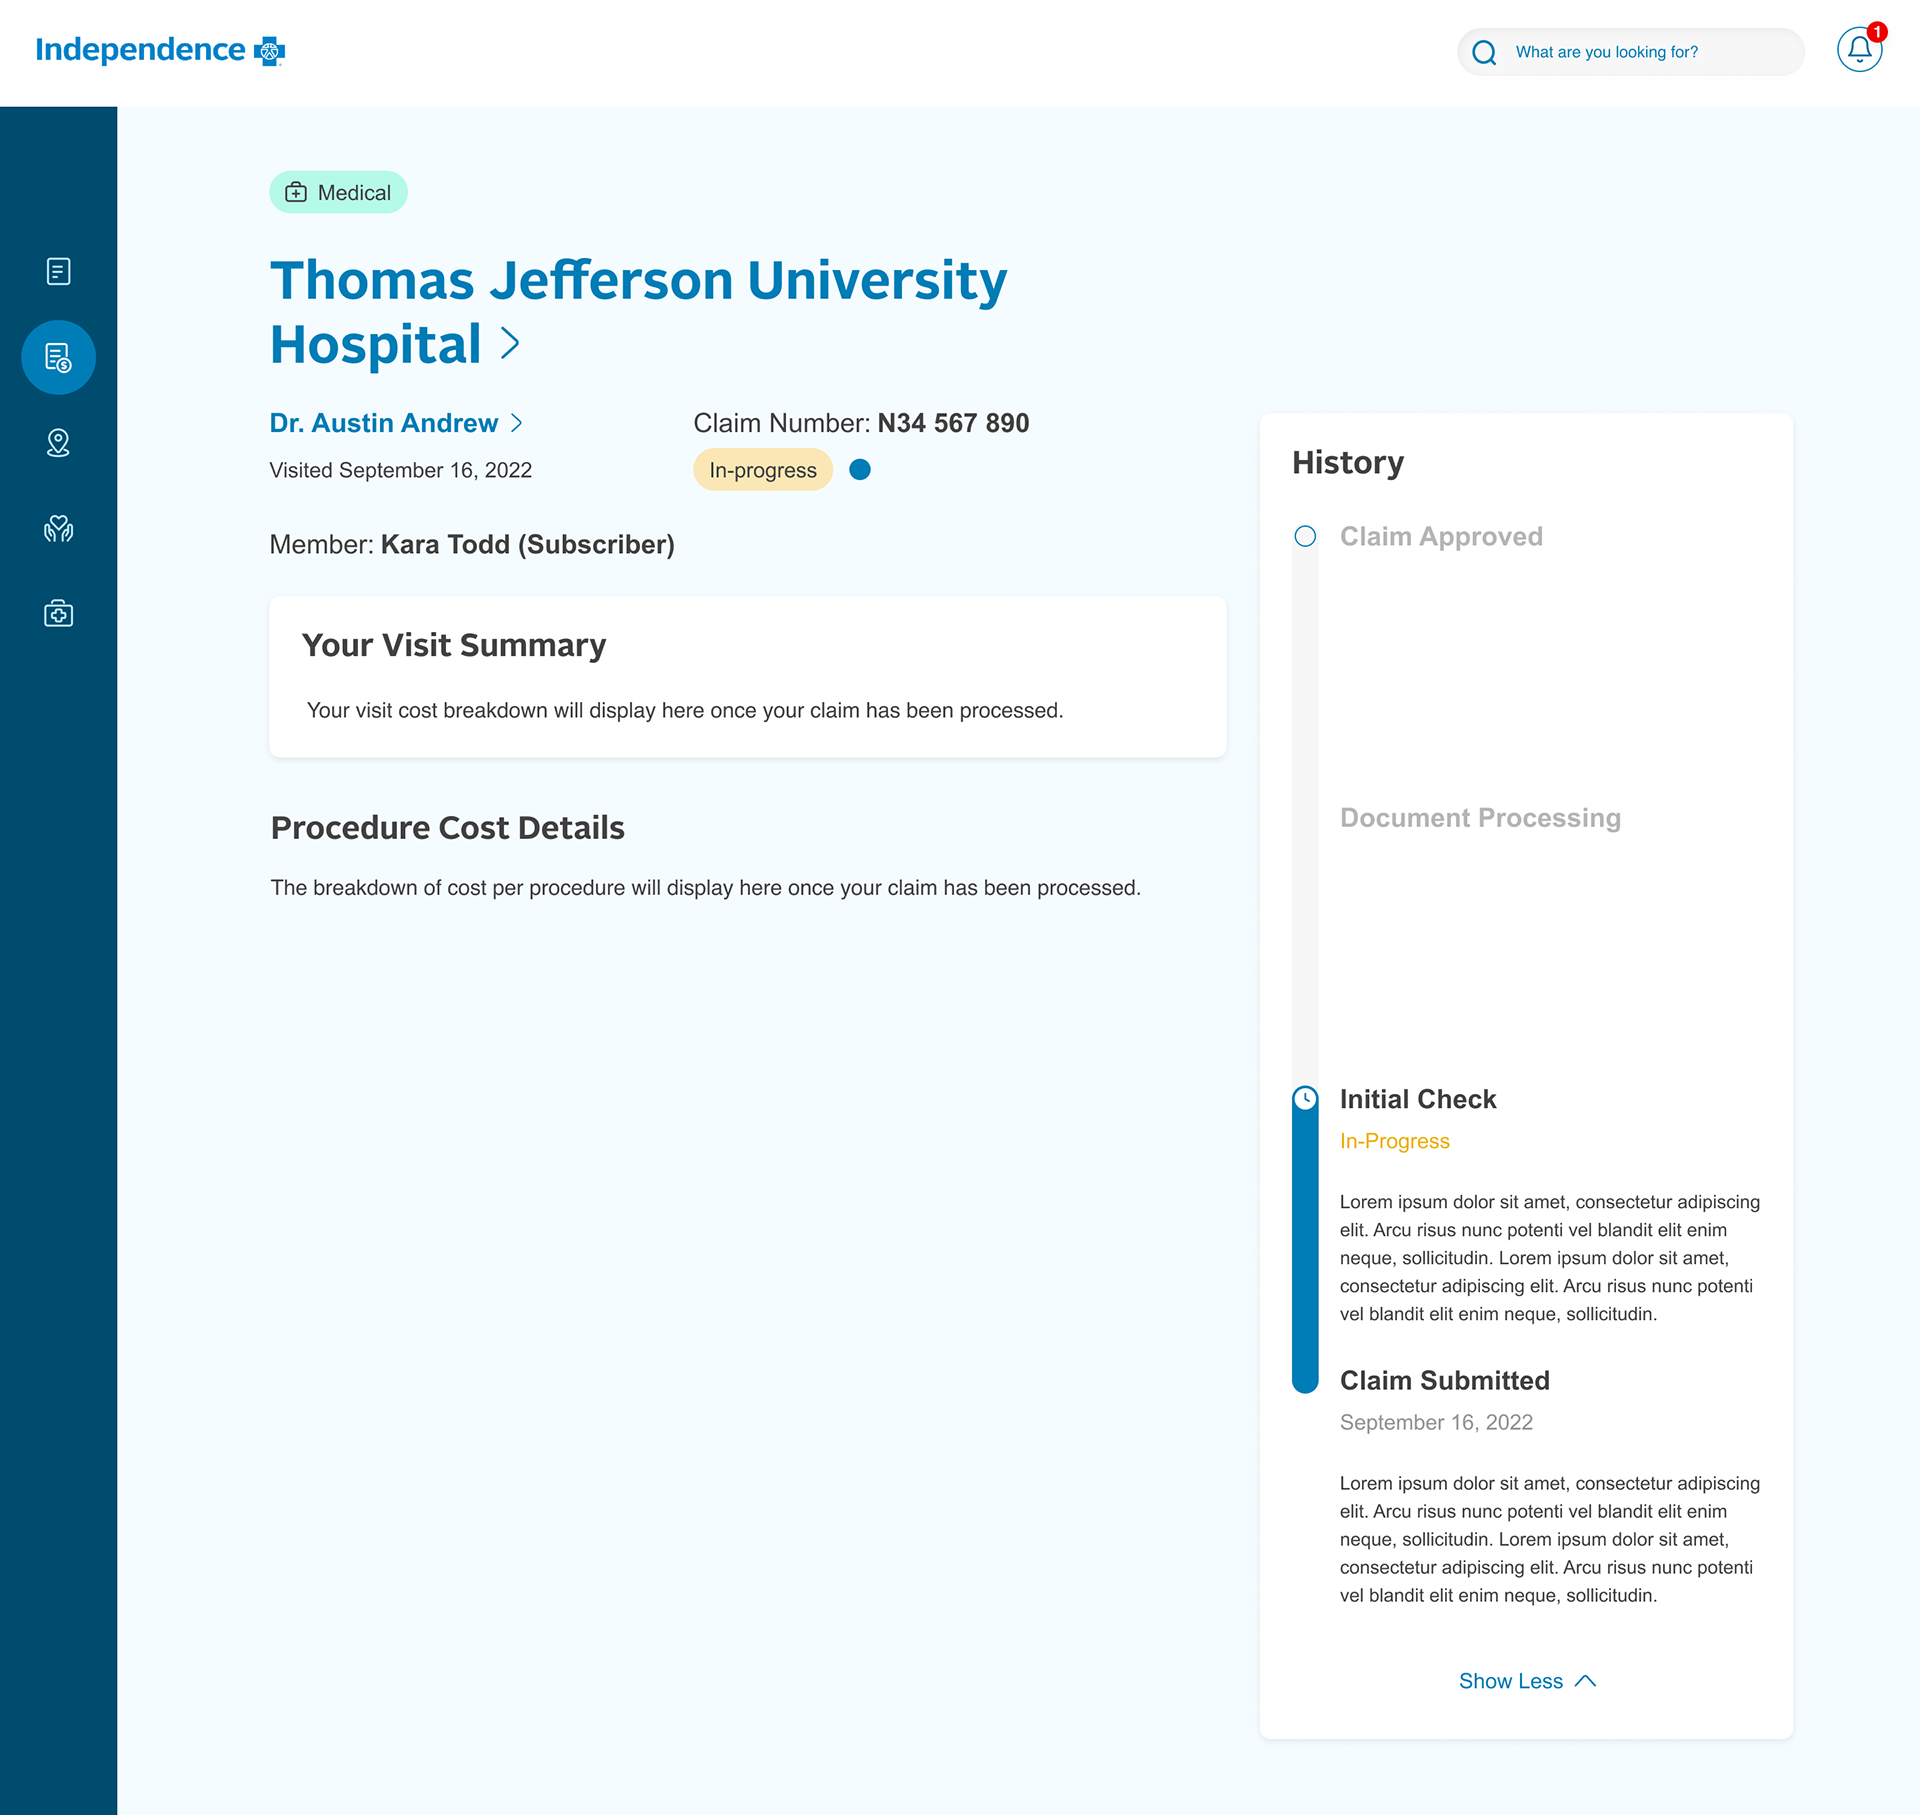Click the Independence Blue Cross logo
The width and height of the screenshot is (1920, 1815).
point(160,50)
